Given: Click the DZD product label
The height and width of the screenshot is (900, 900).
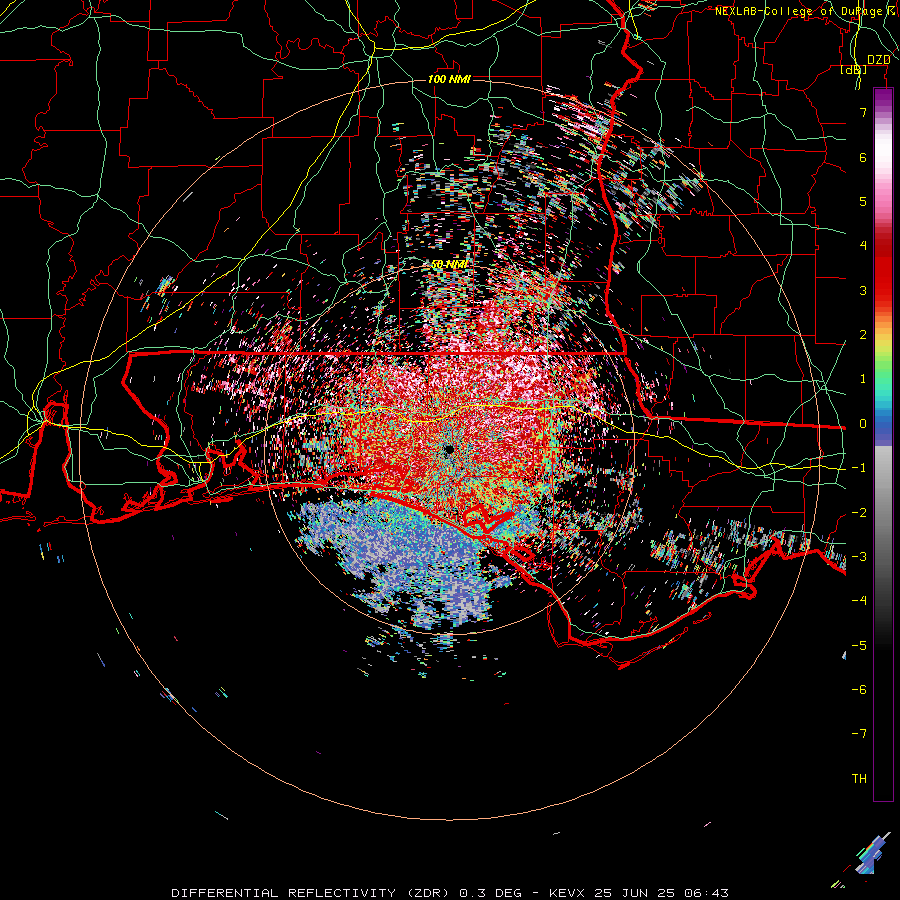Looking at the screenshot, I should tap(878, 60).
